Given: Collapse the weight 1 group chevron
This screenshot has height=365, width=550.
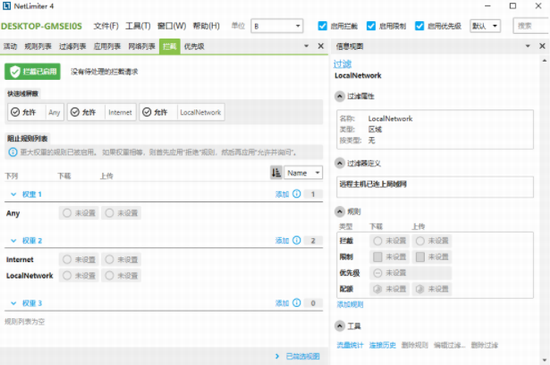Looking at the screenshot, I should pos(13,194).
